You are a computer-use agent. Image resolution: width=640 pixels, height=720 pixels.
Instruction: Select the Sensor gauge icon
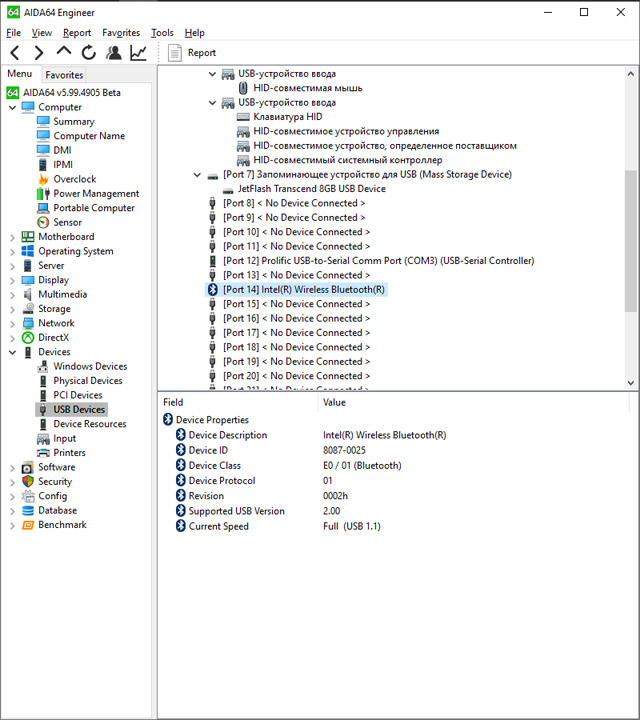[43, 222]
